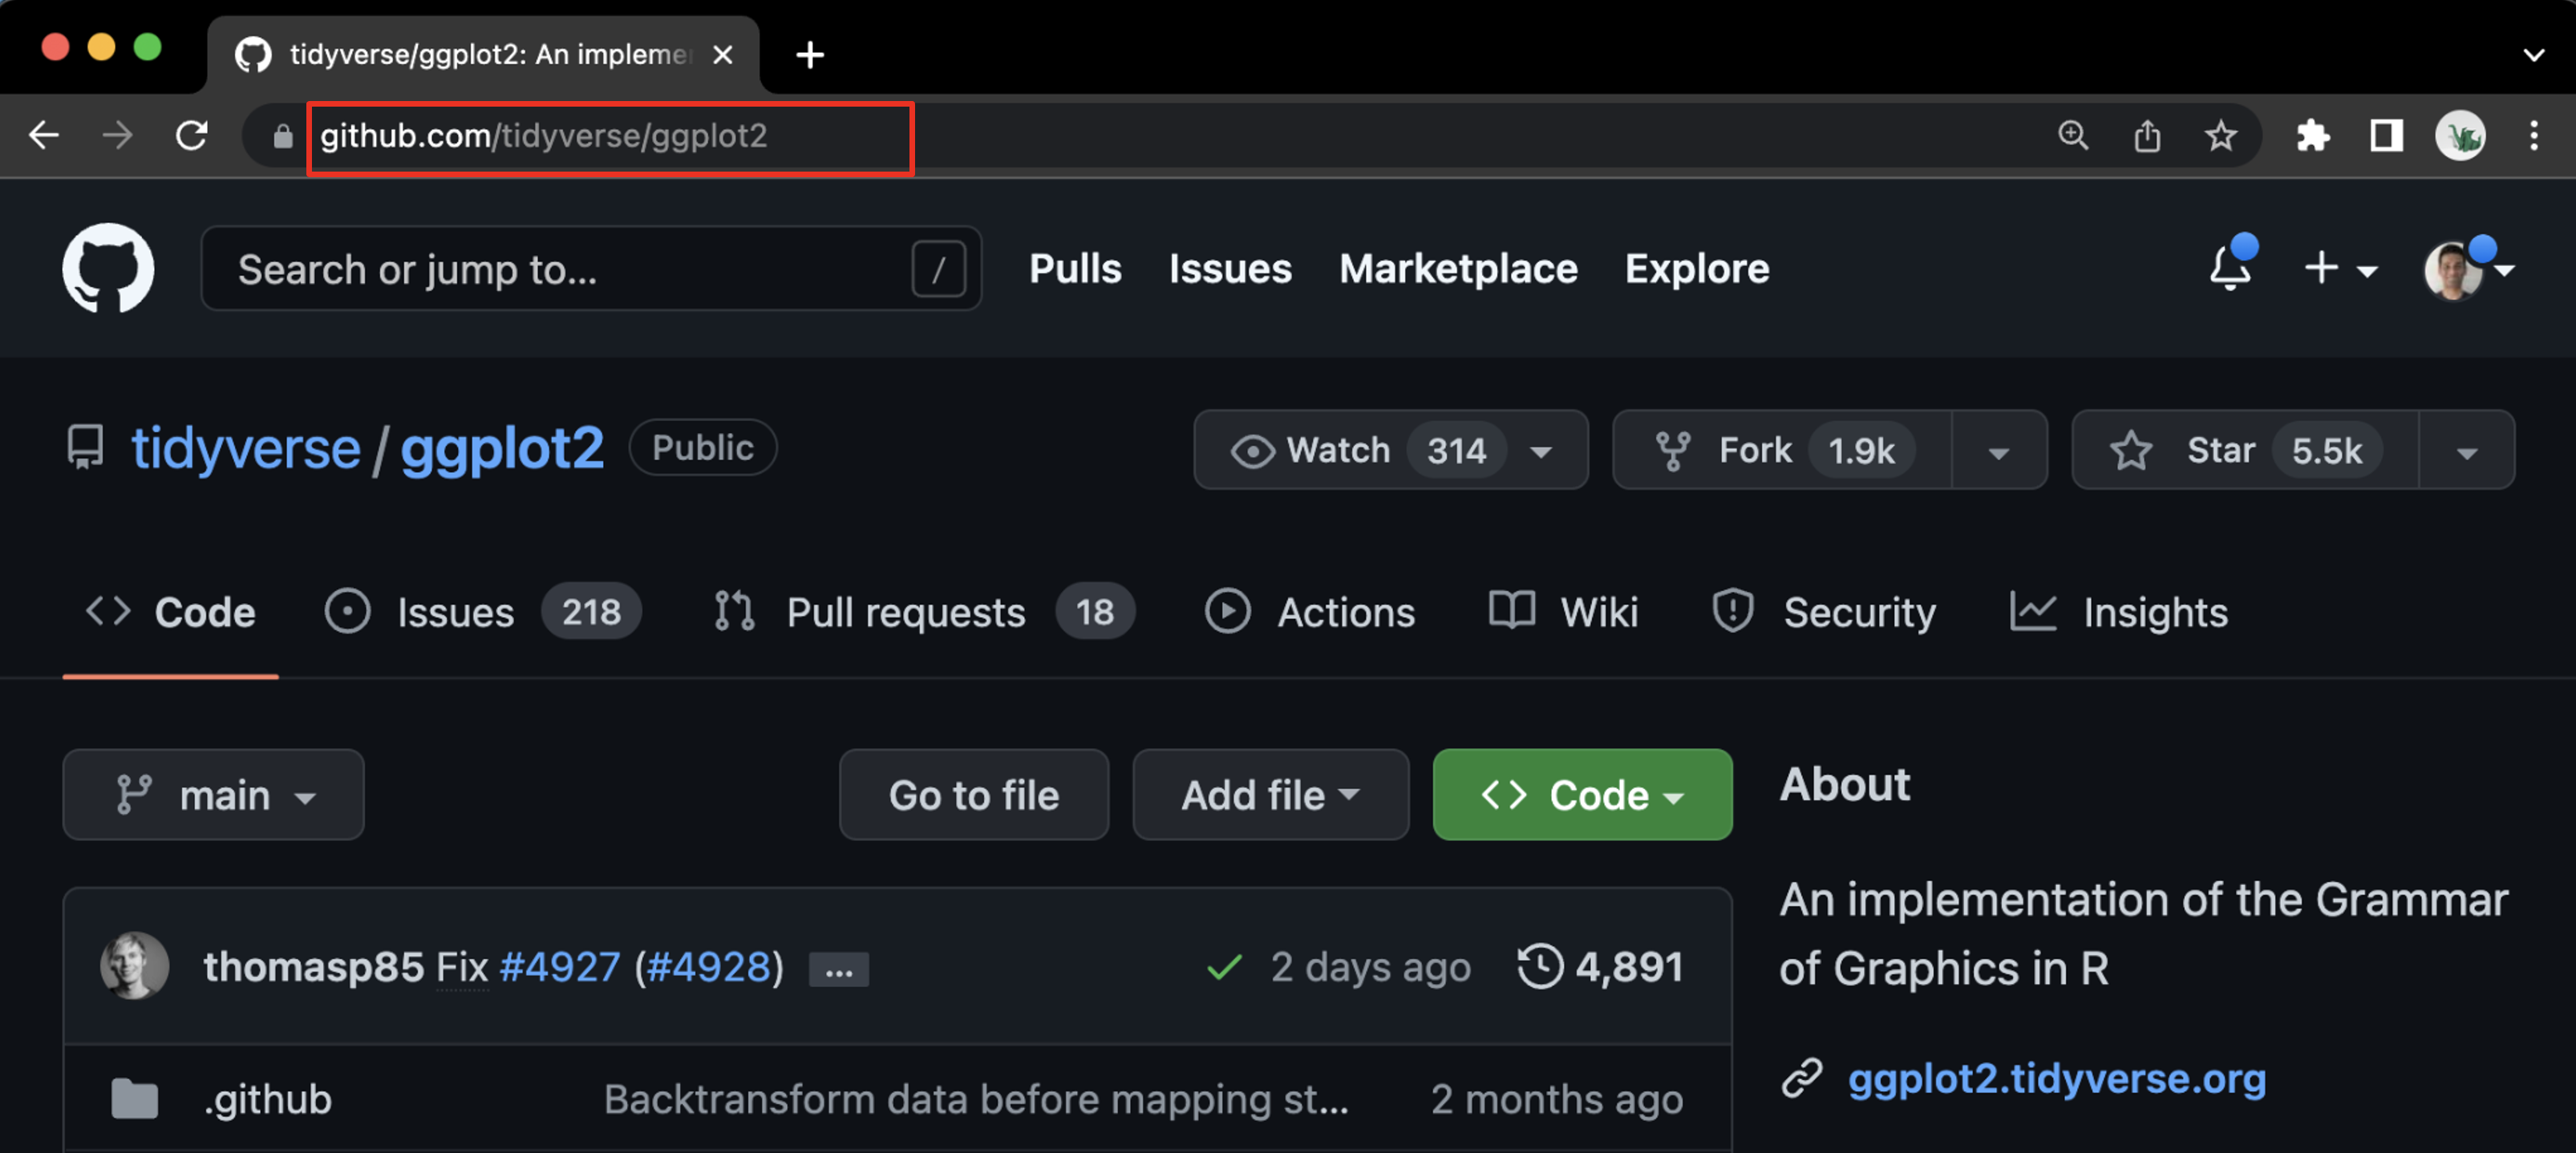Image resolution: width=2576 pixels, height=1153 pixels.
Task: Click the share page icon
Action: 2147,135
